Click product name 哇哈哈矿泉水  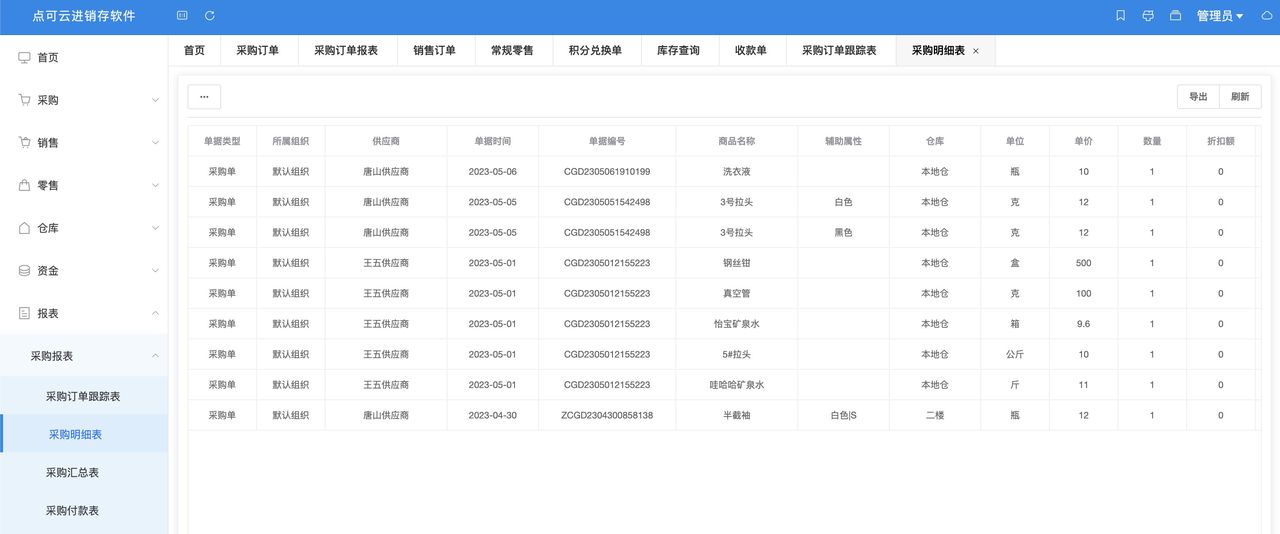pyautogui.click(x=737, y=385)
